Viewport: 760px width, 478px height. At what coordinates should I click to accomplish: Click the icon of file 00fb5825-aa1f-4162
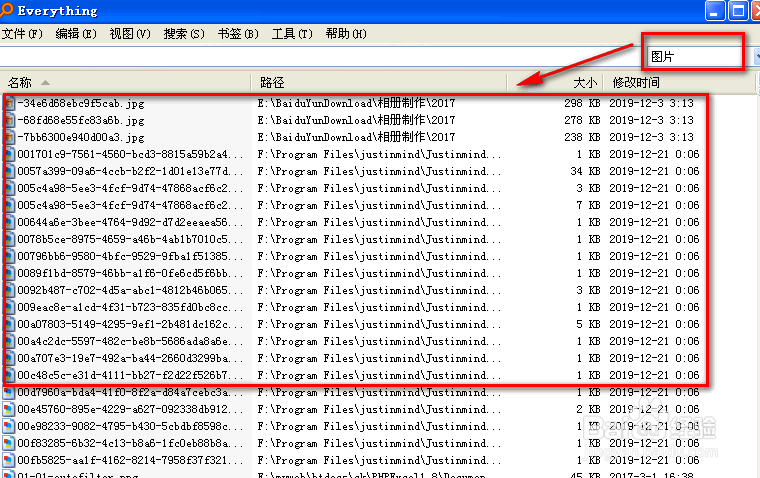coord(9,461)
